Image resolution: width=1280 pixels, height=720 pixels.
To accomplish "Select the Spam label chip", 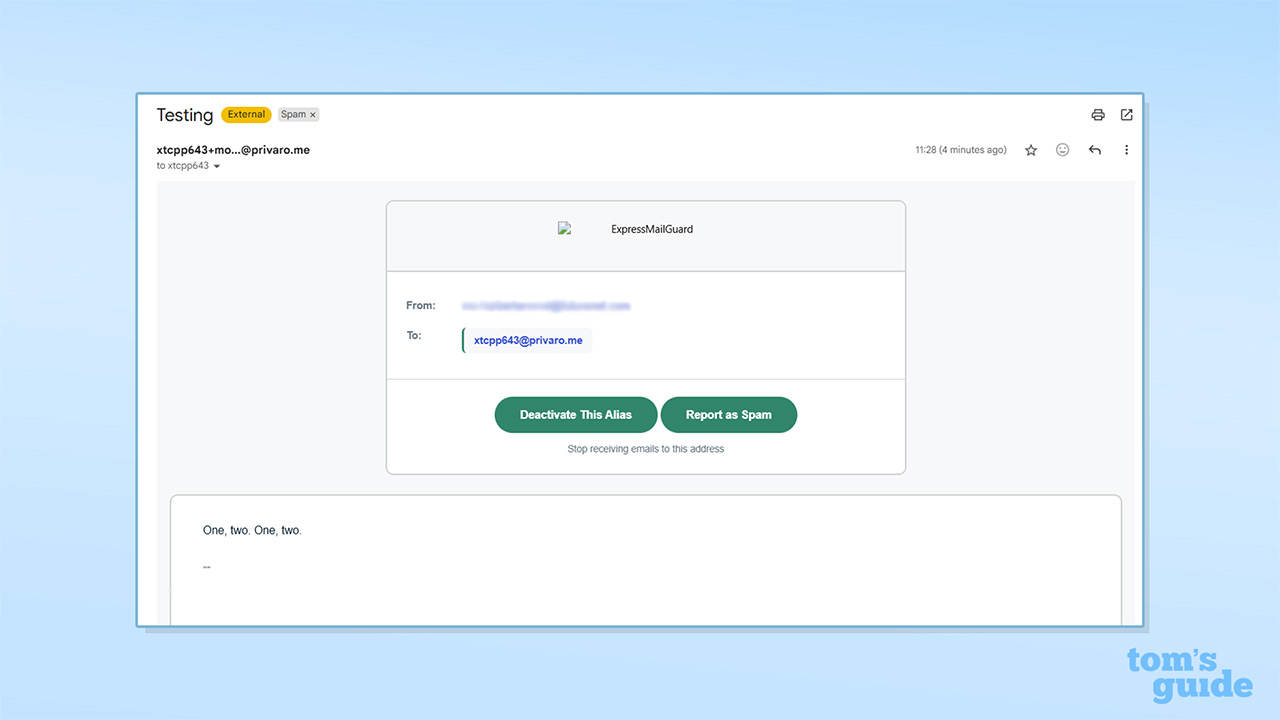I will click(x=293, y=114).
